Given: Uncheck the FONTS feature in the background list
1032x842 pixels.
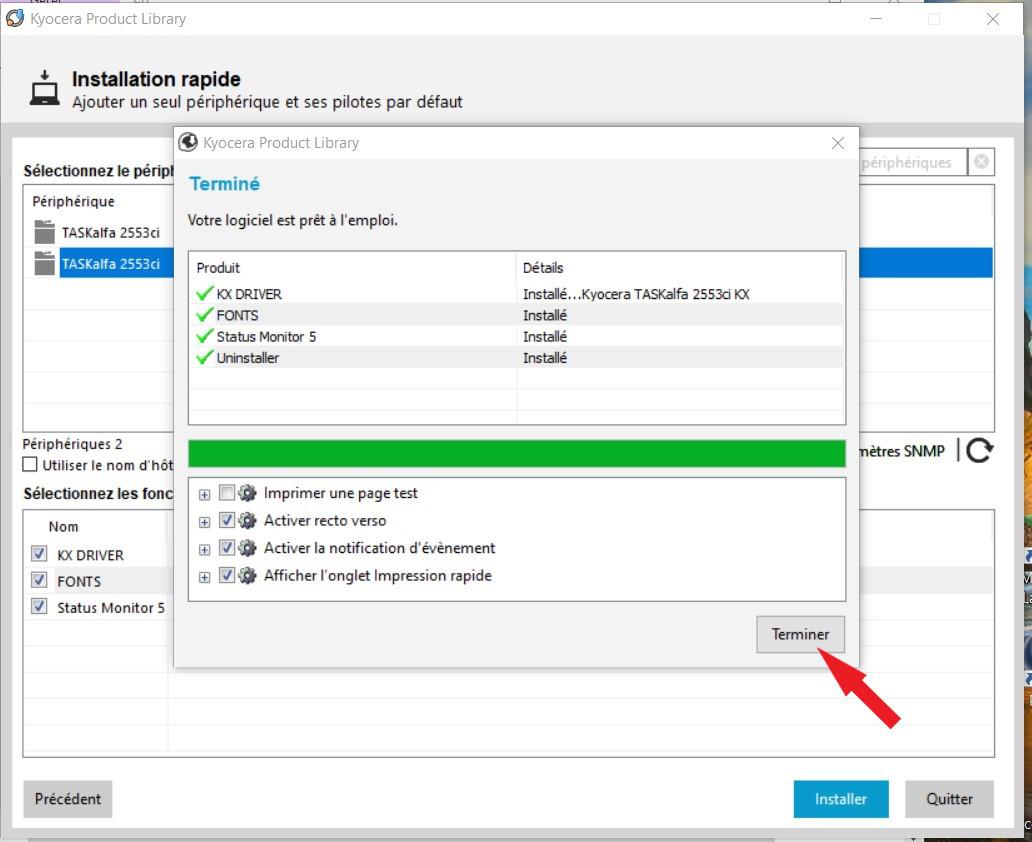Looking at the screenshot, I should click(39, 580).
